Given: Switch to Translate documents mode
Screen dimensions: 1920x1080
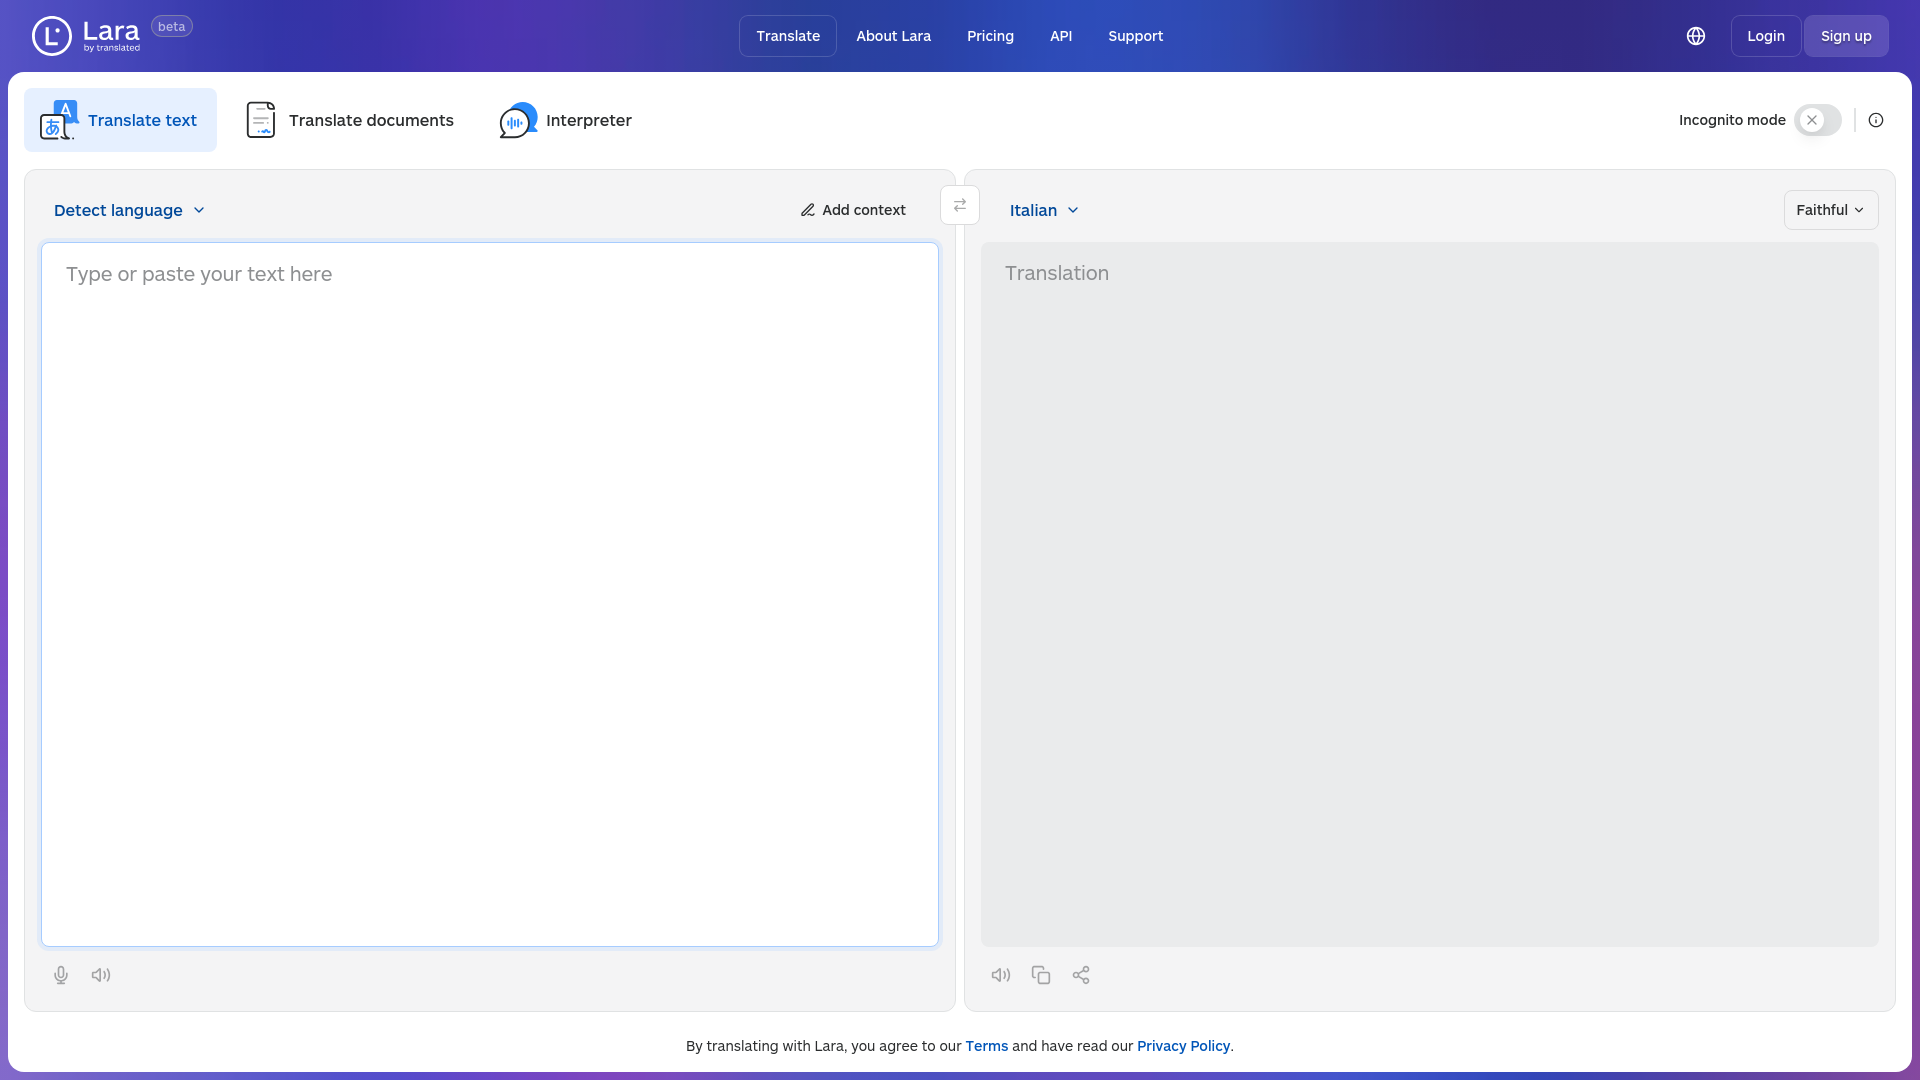Looking at the screenshot, I should (350, 120).
